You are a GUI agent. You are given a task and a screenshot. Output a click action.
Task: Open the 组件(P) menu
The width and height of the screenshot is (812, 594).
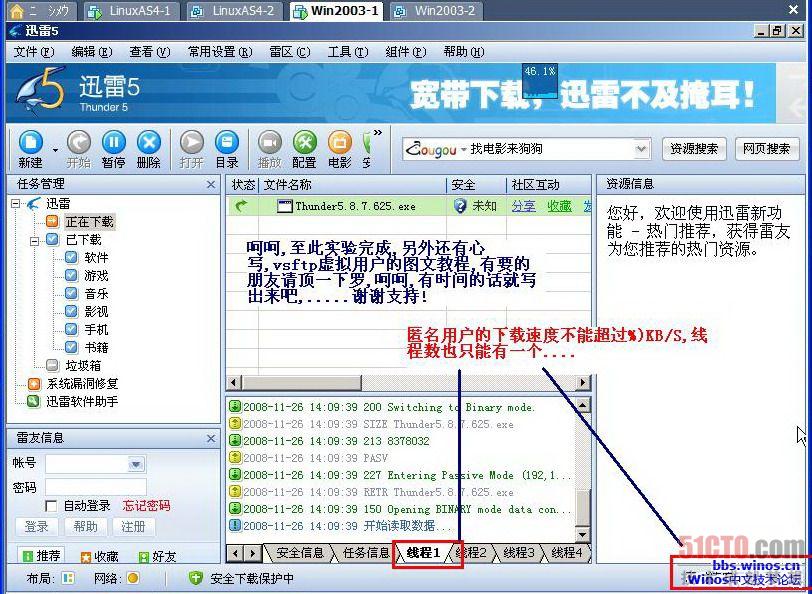point(406,52)
